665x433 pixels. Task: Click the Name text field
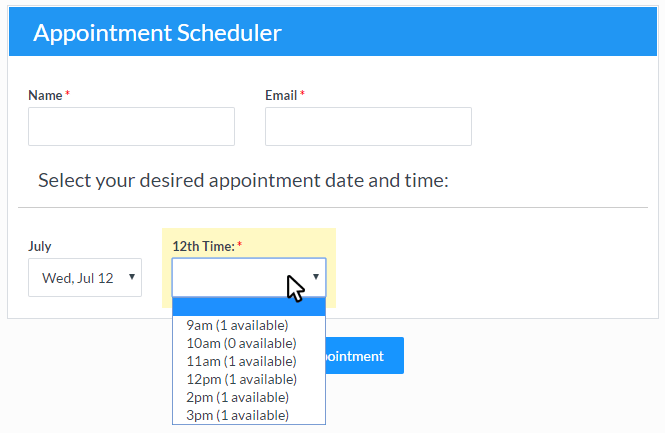pos(131,126)
